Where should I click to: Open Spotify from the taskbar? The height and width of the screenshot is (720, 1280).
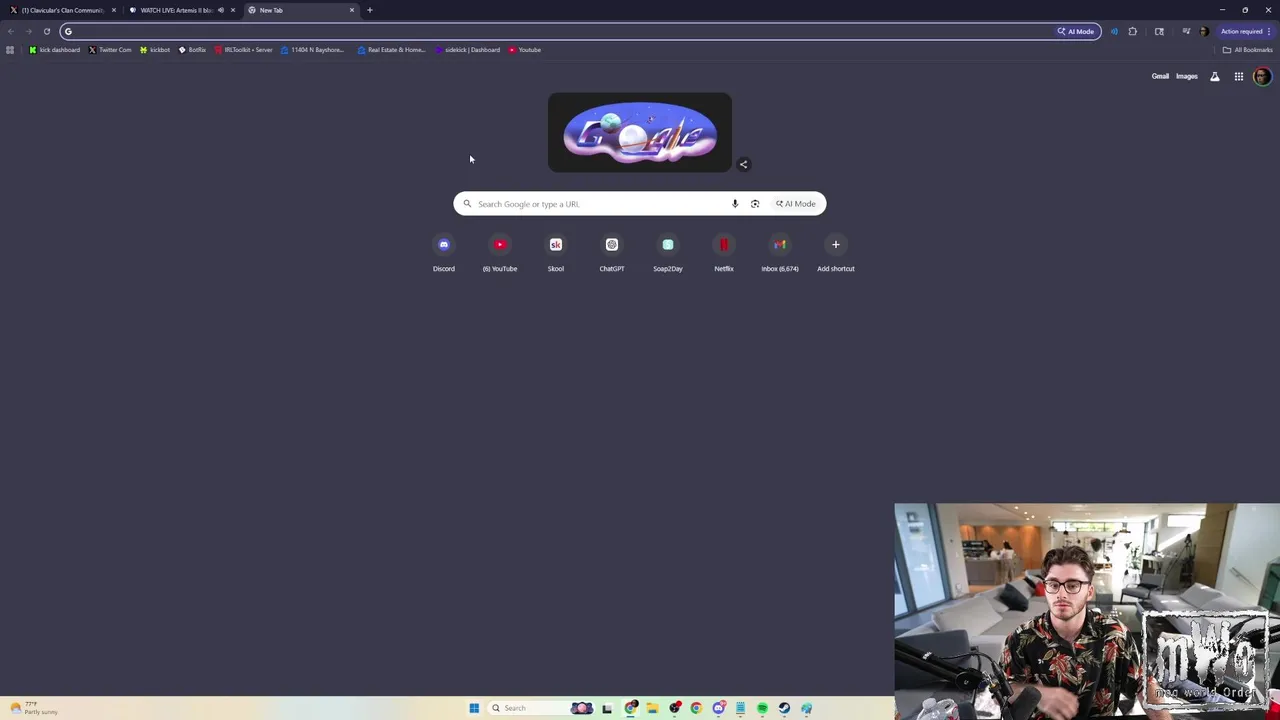pos(762,708)
